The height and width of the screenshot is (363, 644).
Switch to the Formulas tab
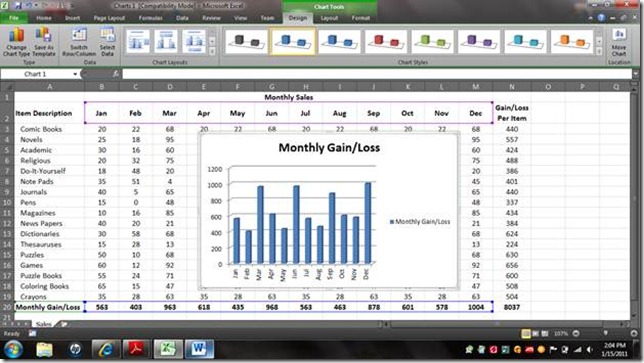click(x=150, y=18)
